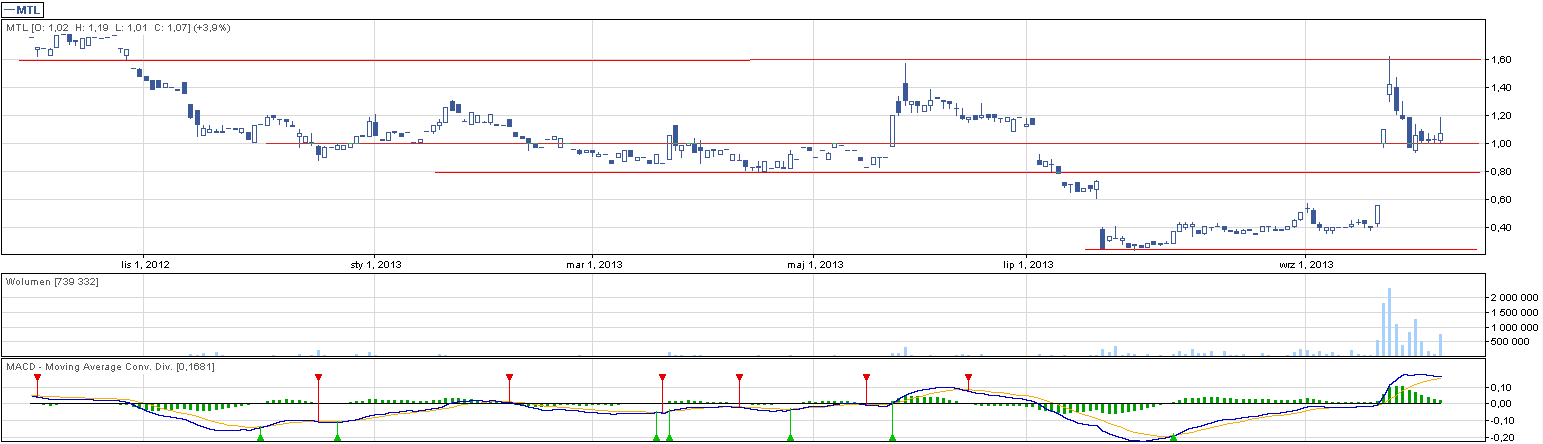1543x444 pixels.
Task: Click the 0,80 price axis label
Action: pyautogui.click(x=1501, y=172)
